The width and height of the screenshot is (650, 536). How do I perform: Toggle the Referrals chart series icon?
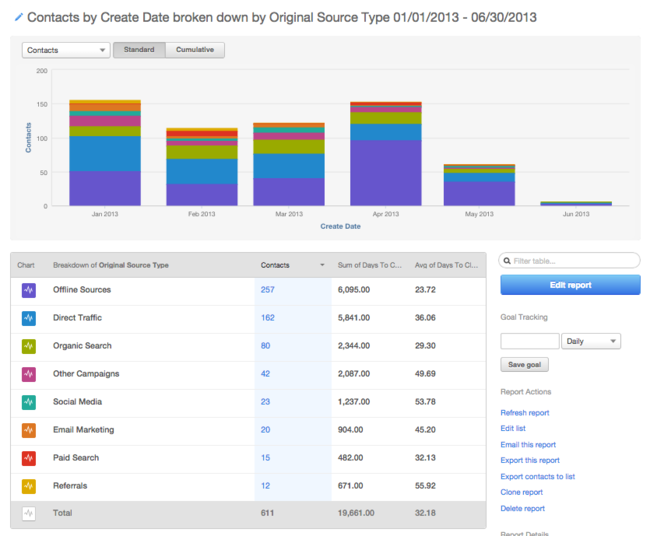(x=28, y=486)
